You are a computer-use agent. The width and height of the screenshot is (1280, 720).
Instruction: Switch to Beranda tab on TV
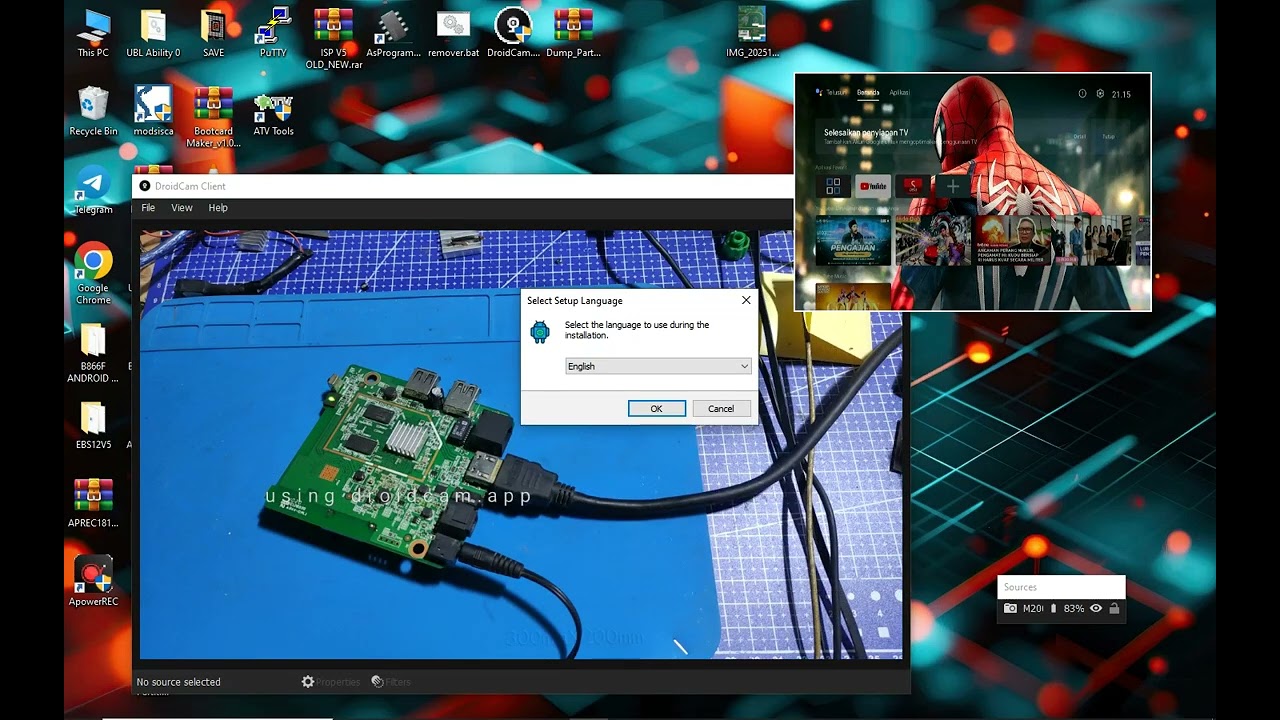tap(868, 92)
